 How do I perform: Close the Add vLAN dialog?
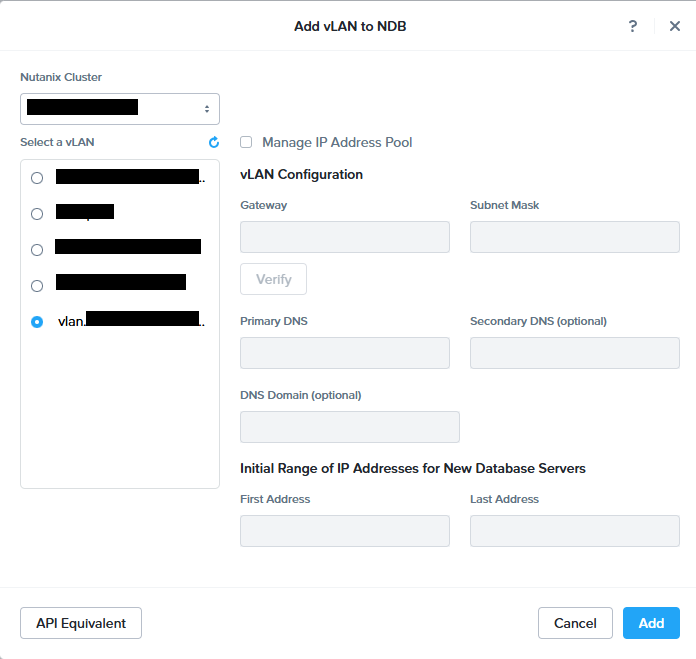click(674, 26)
